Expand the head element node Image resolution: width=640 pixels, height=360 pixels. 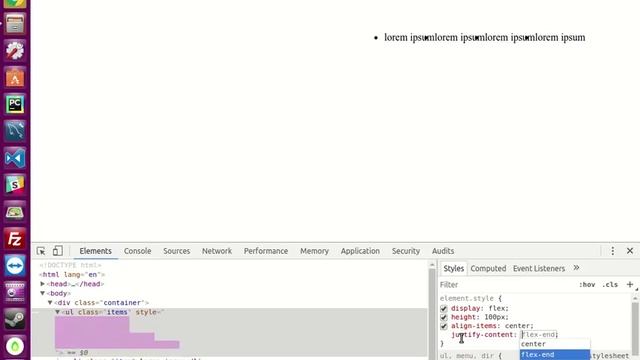[x=42, y=284]
